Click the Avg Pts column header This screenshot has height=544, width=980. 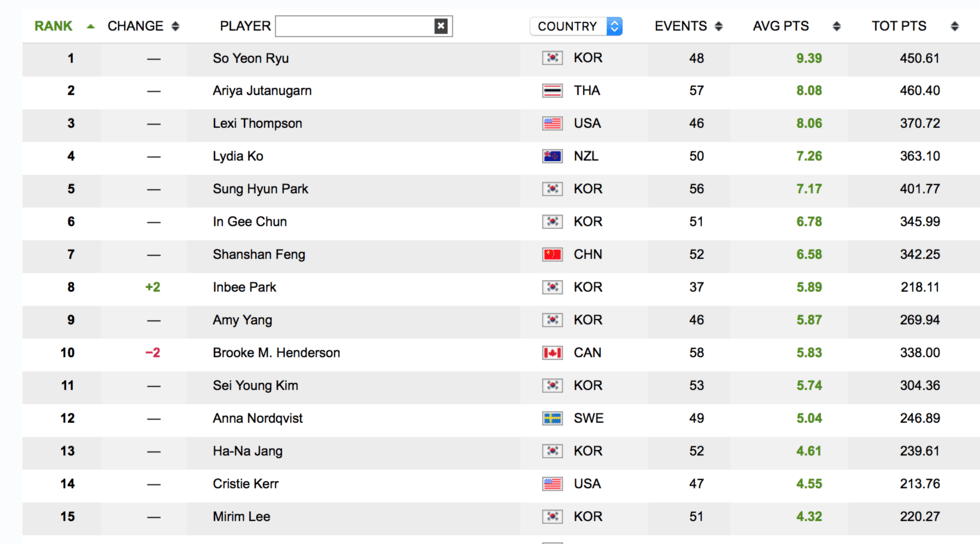[781, 26]
